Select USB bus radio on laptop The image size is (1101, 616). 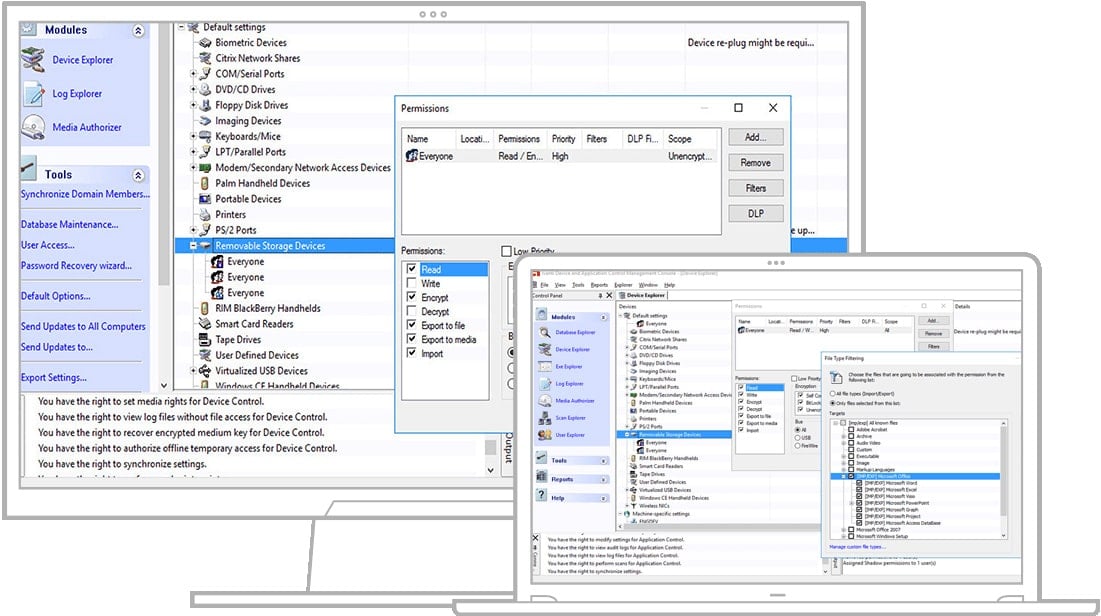(798, 438)
